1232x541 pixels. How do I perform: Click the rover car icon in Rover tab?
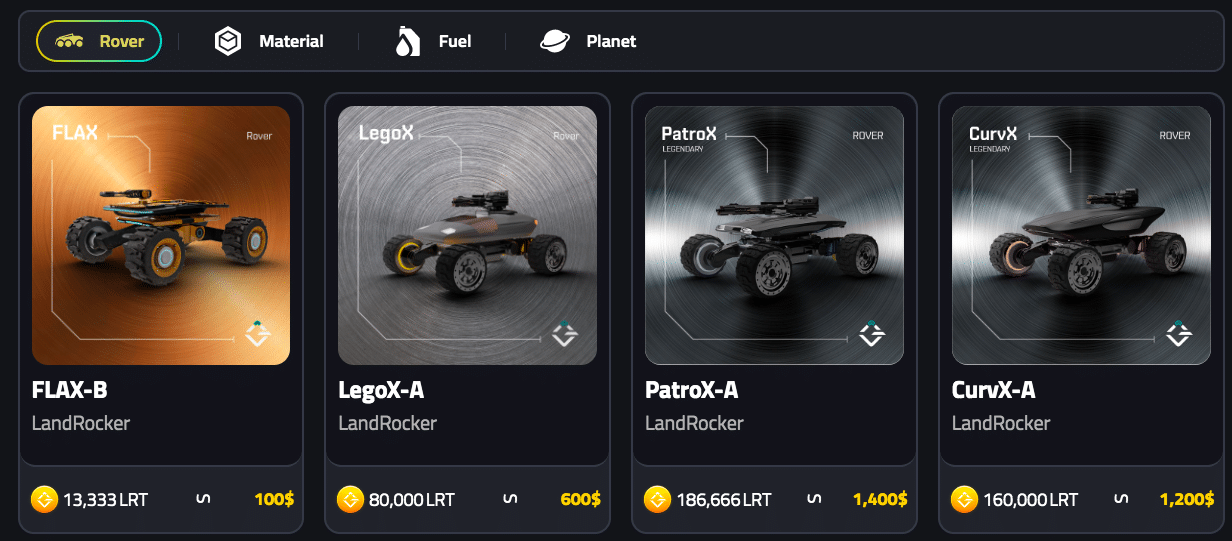[70, 41]
